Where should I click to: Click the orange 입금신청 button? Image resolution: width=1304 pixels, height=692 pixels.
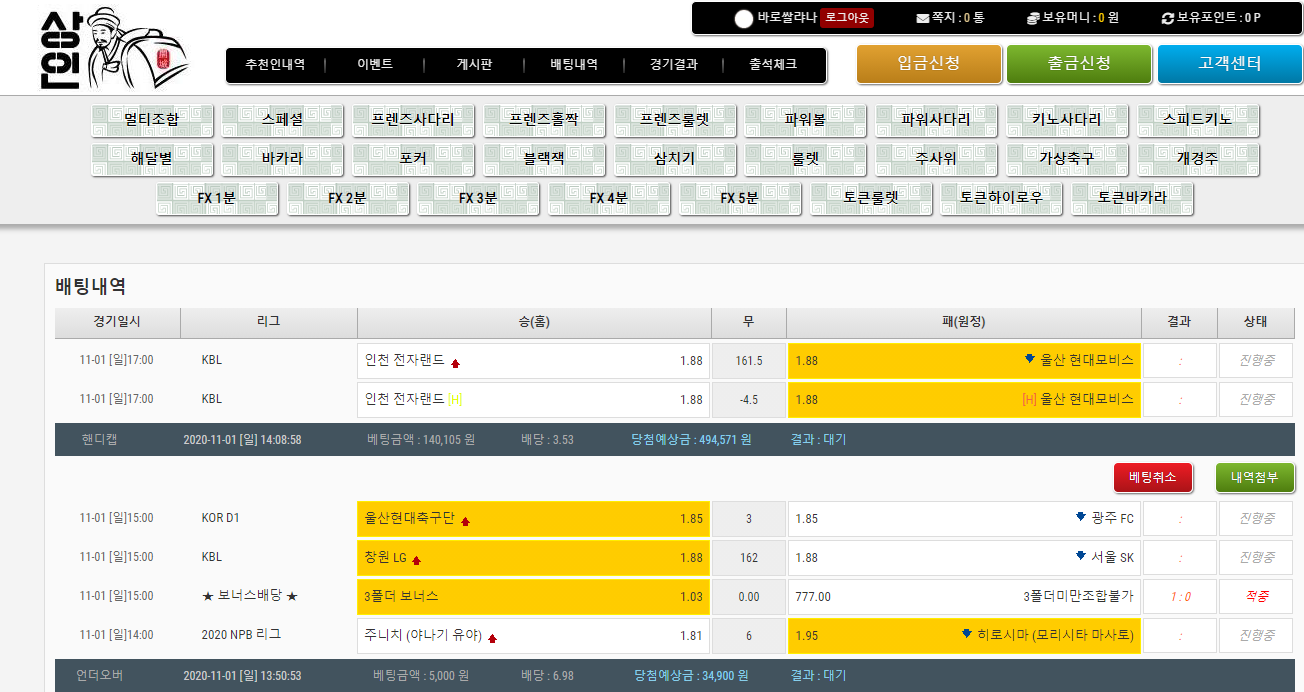(929, 64)
